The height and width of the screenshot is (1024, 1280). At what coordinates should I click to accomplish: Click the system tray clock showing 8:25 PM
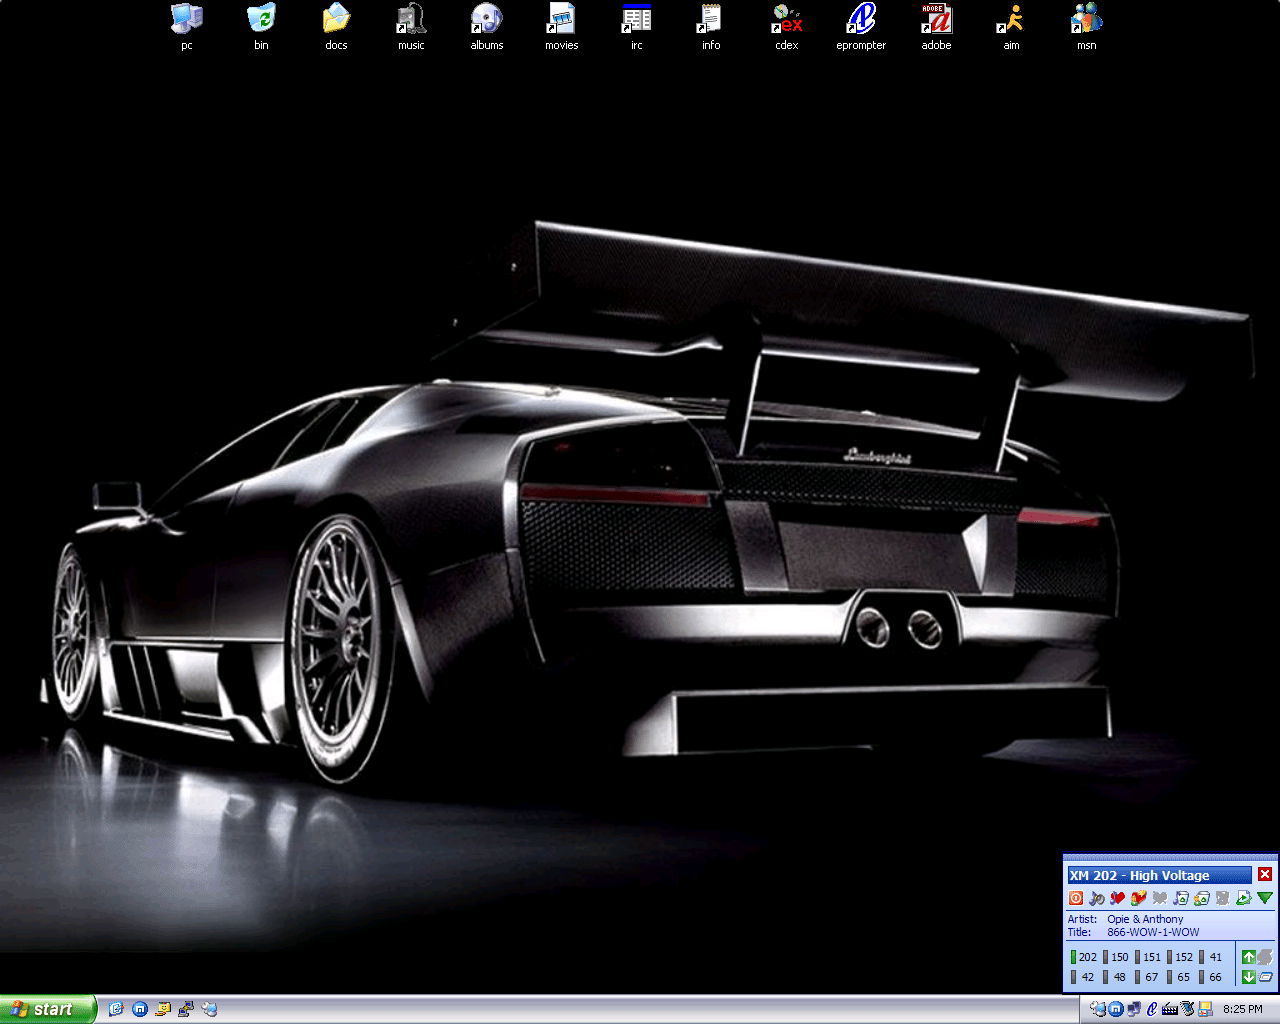tap(1243, 1009)
